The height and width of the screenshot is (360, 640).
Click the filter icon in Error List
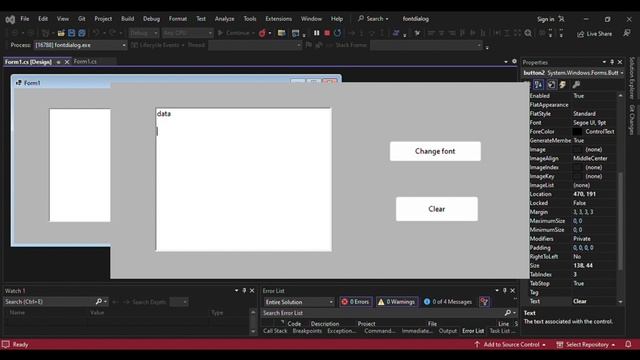point(484,302)
